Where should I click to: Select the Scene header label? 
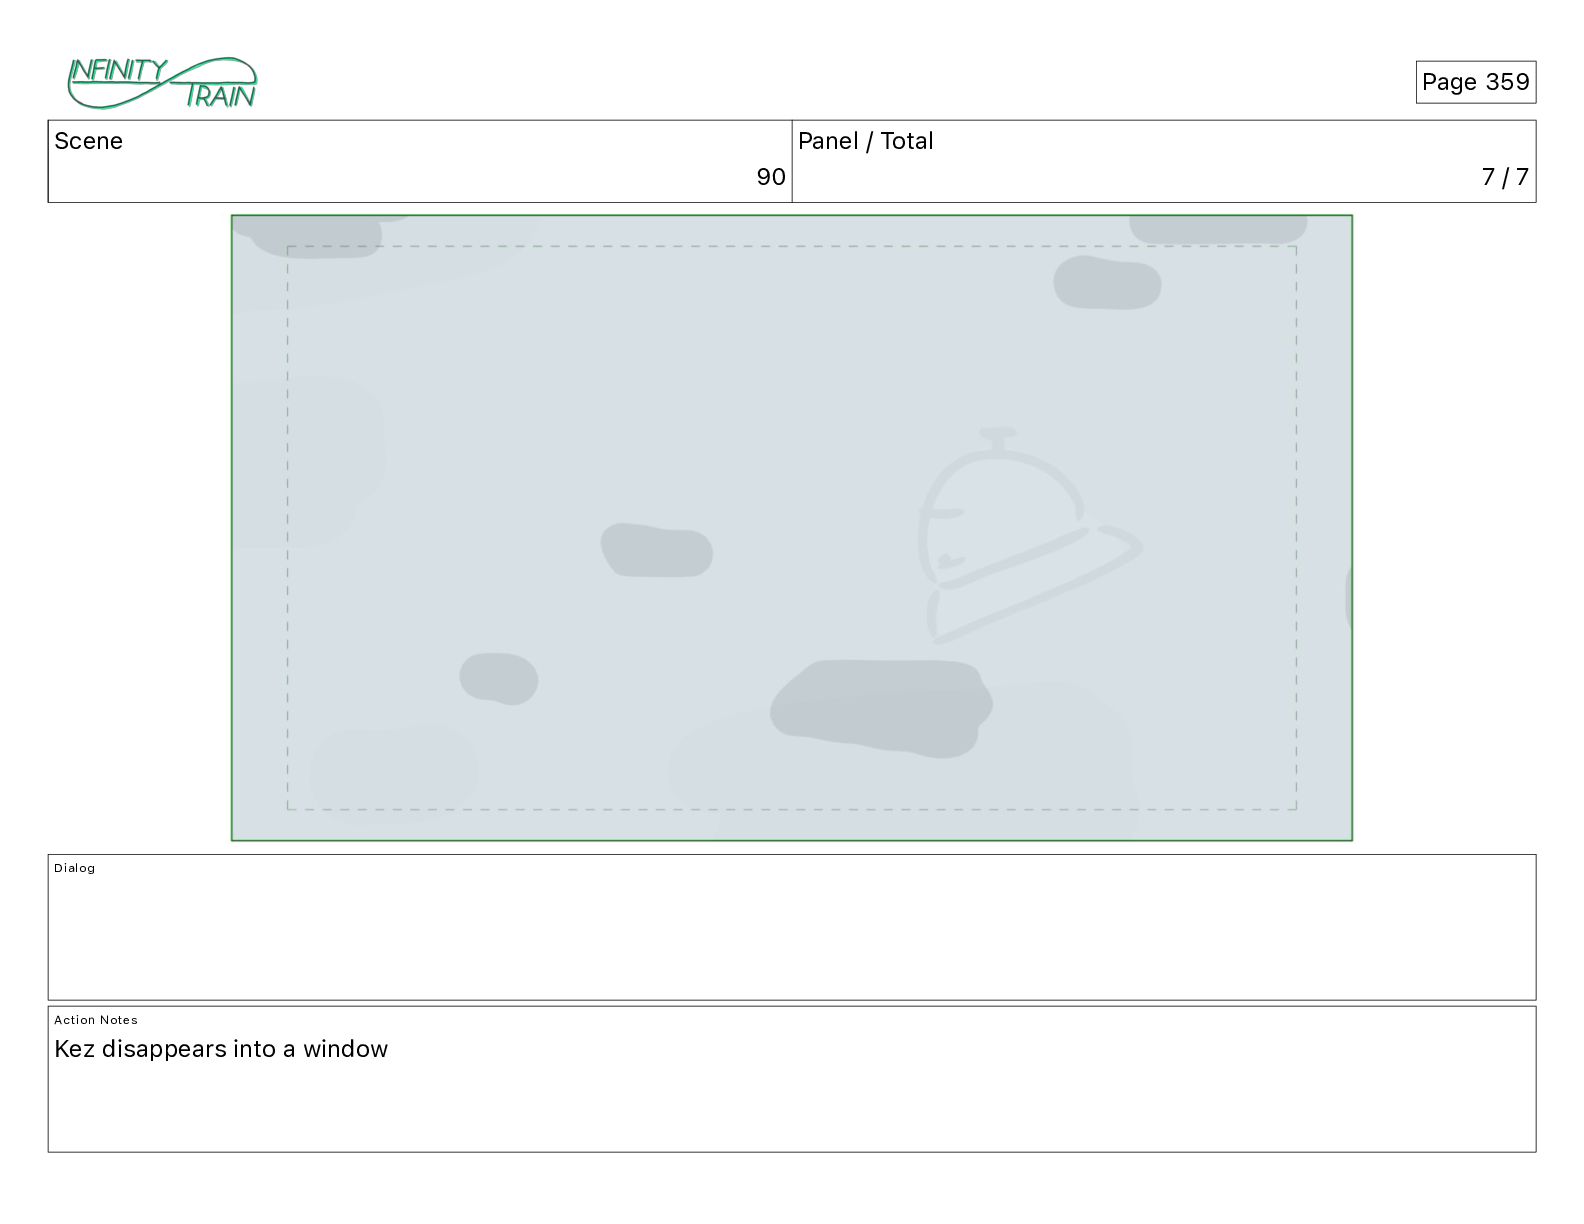point(89,141)
